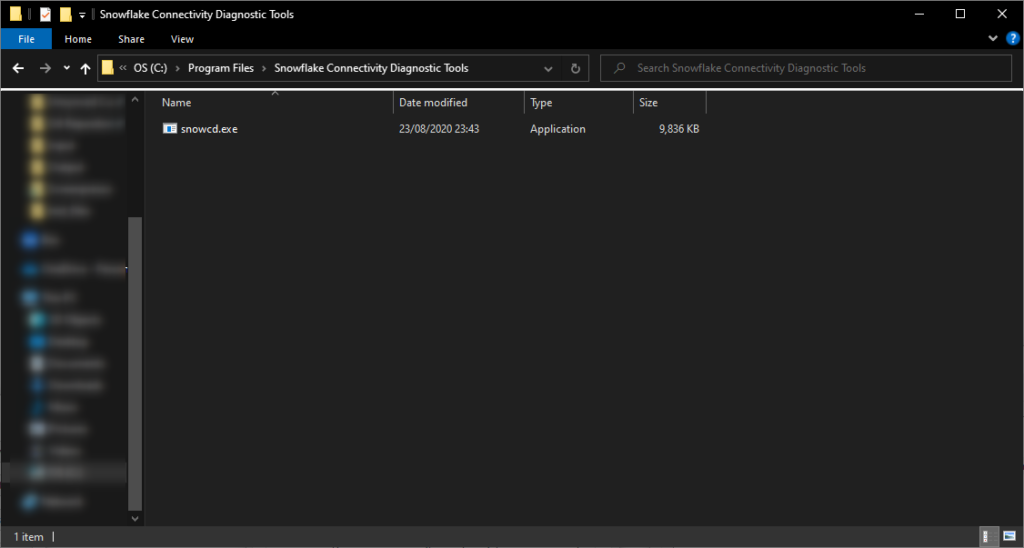Expand the address bar previous locations dropdown
The width and height of the screenshot is (1024, 548).
[x=548, y=68]
